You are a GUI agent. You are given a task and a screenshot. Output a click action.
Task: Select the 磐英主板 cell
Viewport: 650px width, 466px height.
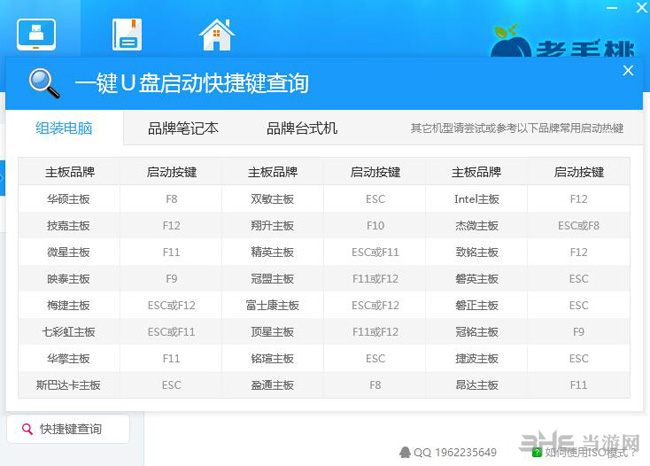477,279
